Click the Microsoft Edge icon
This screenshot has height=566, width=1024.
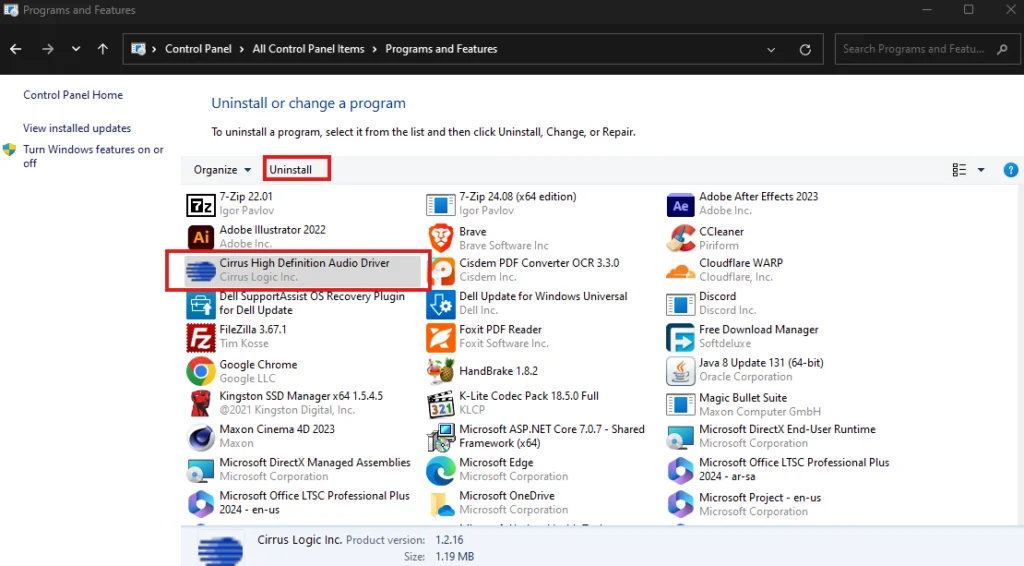pos(440,471)
